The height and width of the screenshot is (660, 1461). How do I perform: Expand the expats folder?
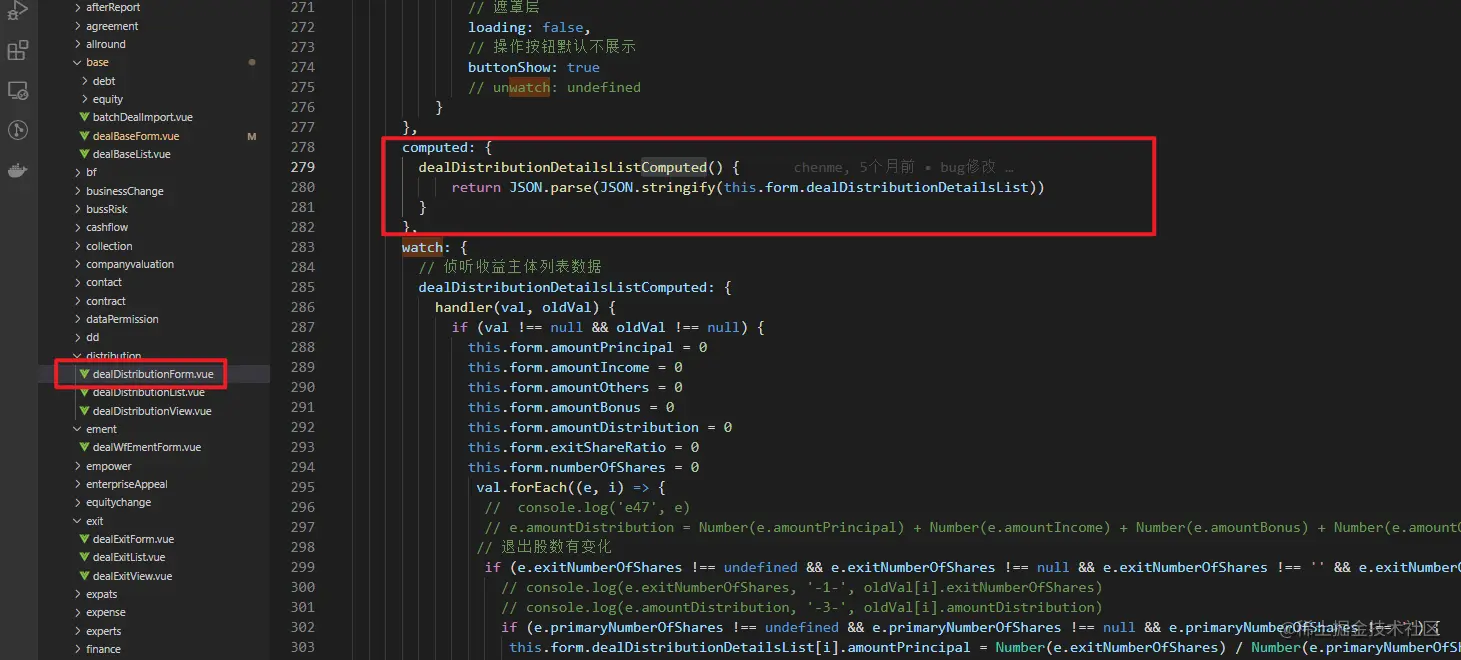(x=101, y=594)
